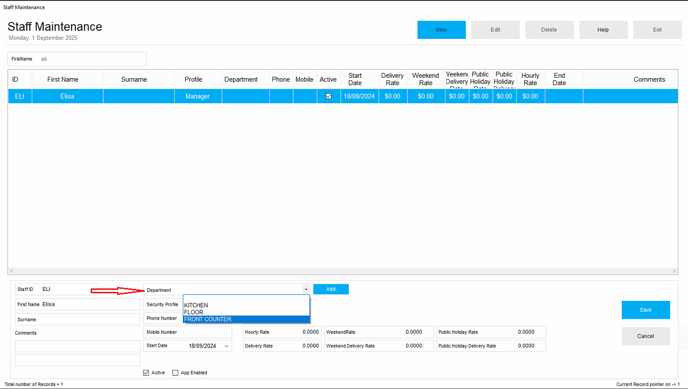
Task: Click the FirstName search field
Action: (x=77, y=59)
